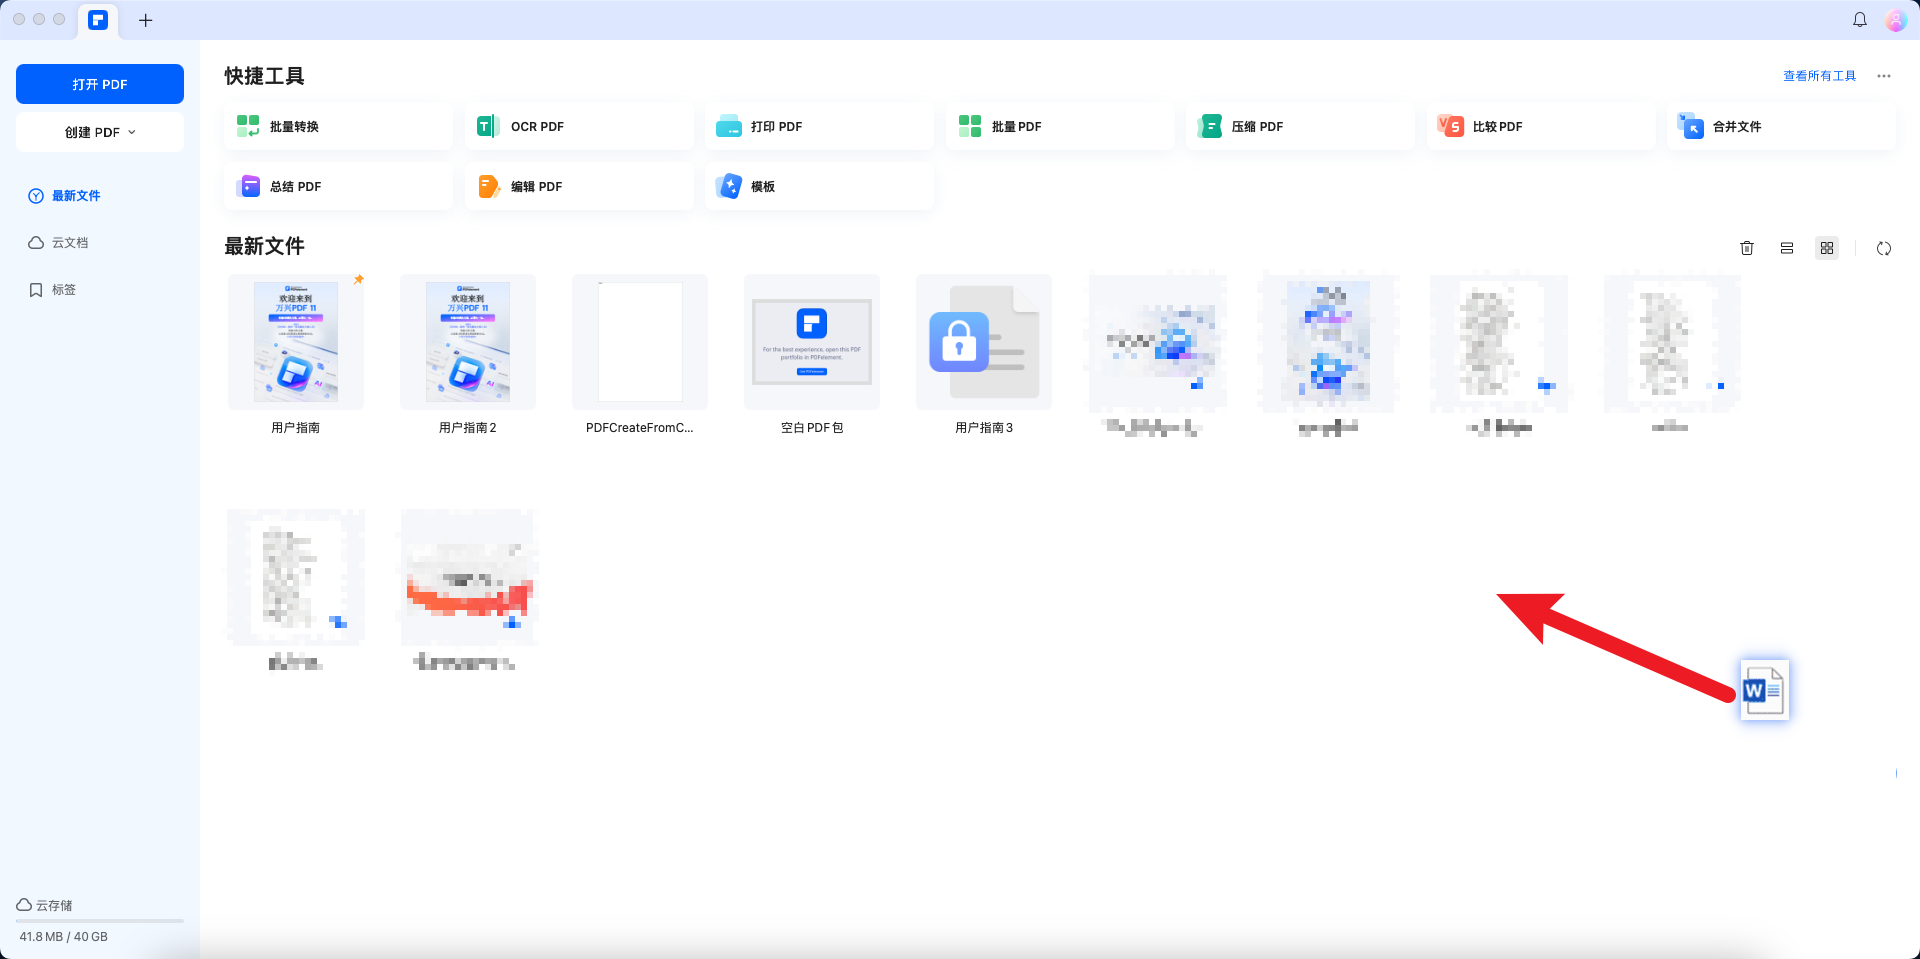The width and height of the screenshot is (1920, 959).
Task: Refresh the recent files list
Action: pyautogui.click(x=1885, y=248)
